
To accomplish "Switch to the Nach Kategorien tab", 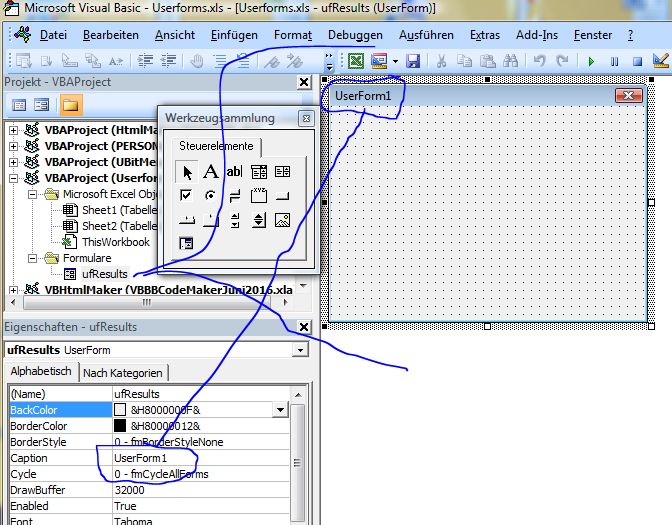I will [x=123, y=373].
